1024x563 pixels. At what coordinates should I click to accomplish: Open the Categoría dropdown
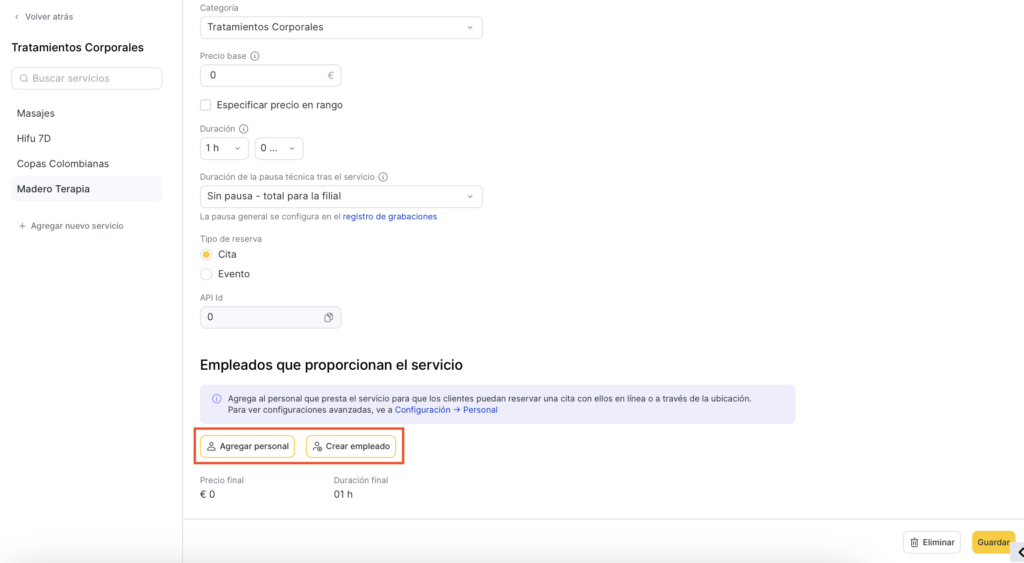[341, 27]
